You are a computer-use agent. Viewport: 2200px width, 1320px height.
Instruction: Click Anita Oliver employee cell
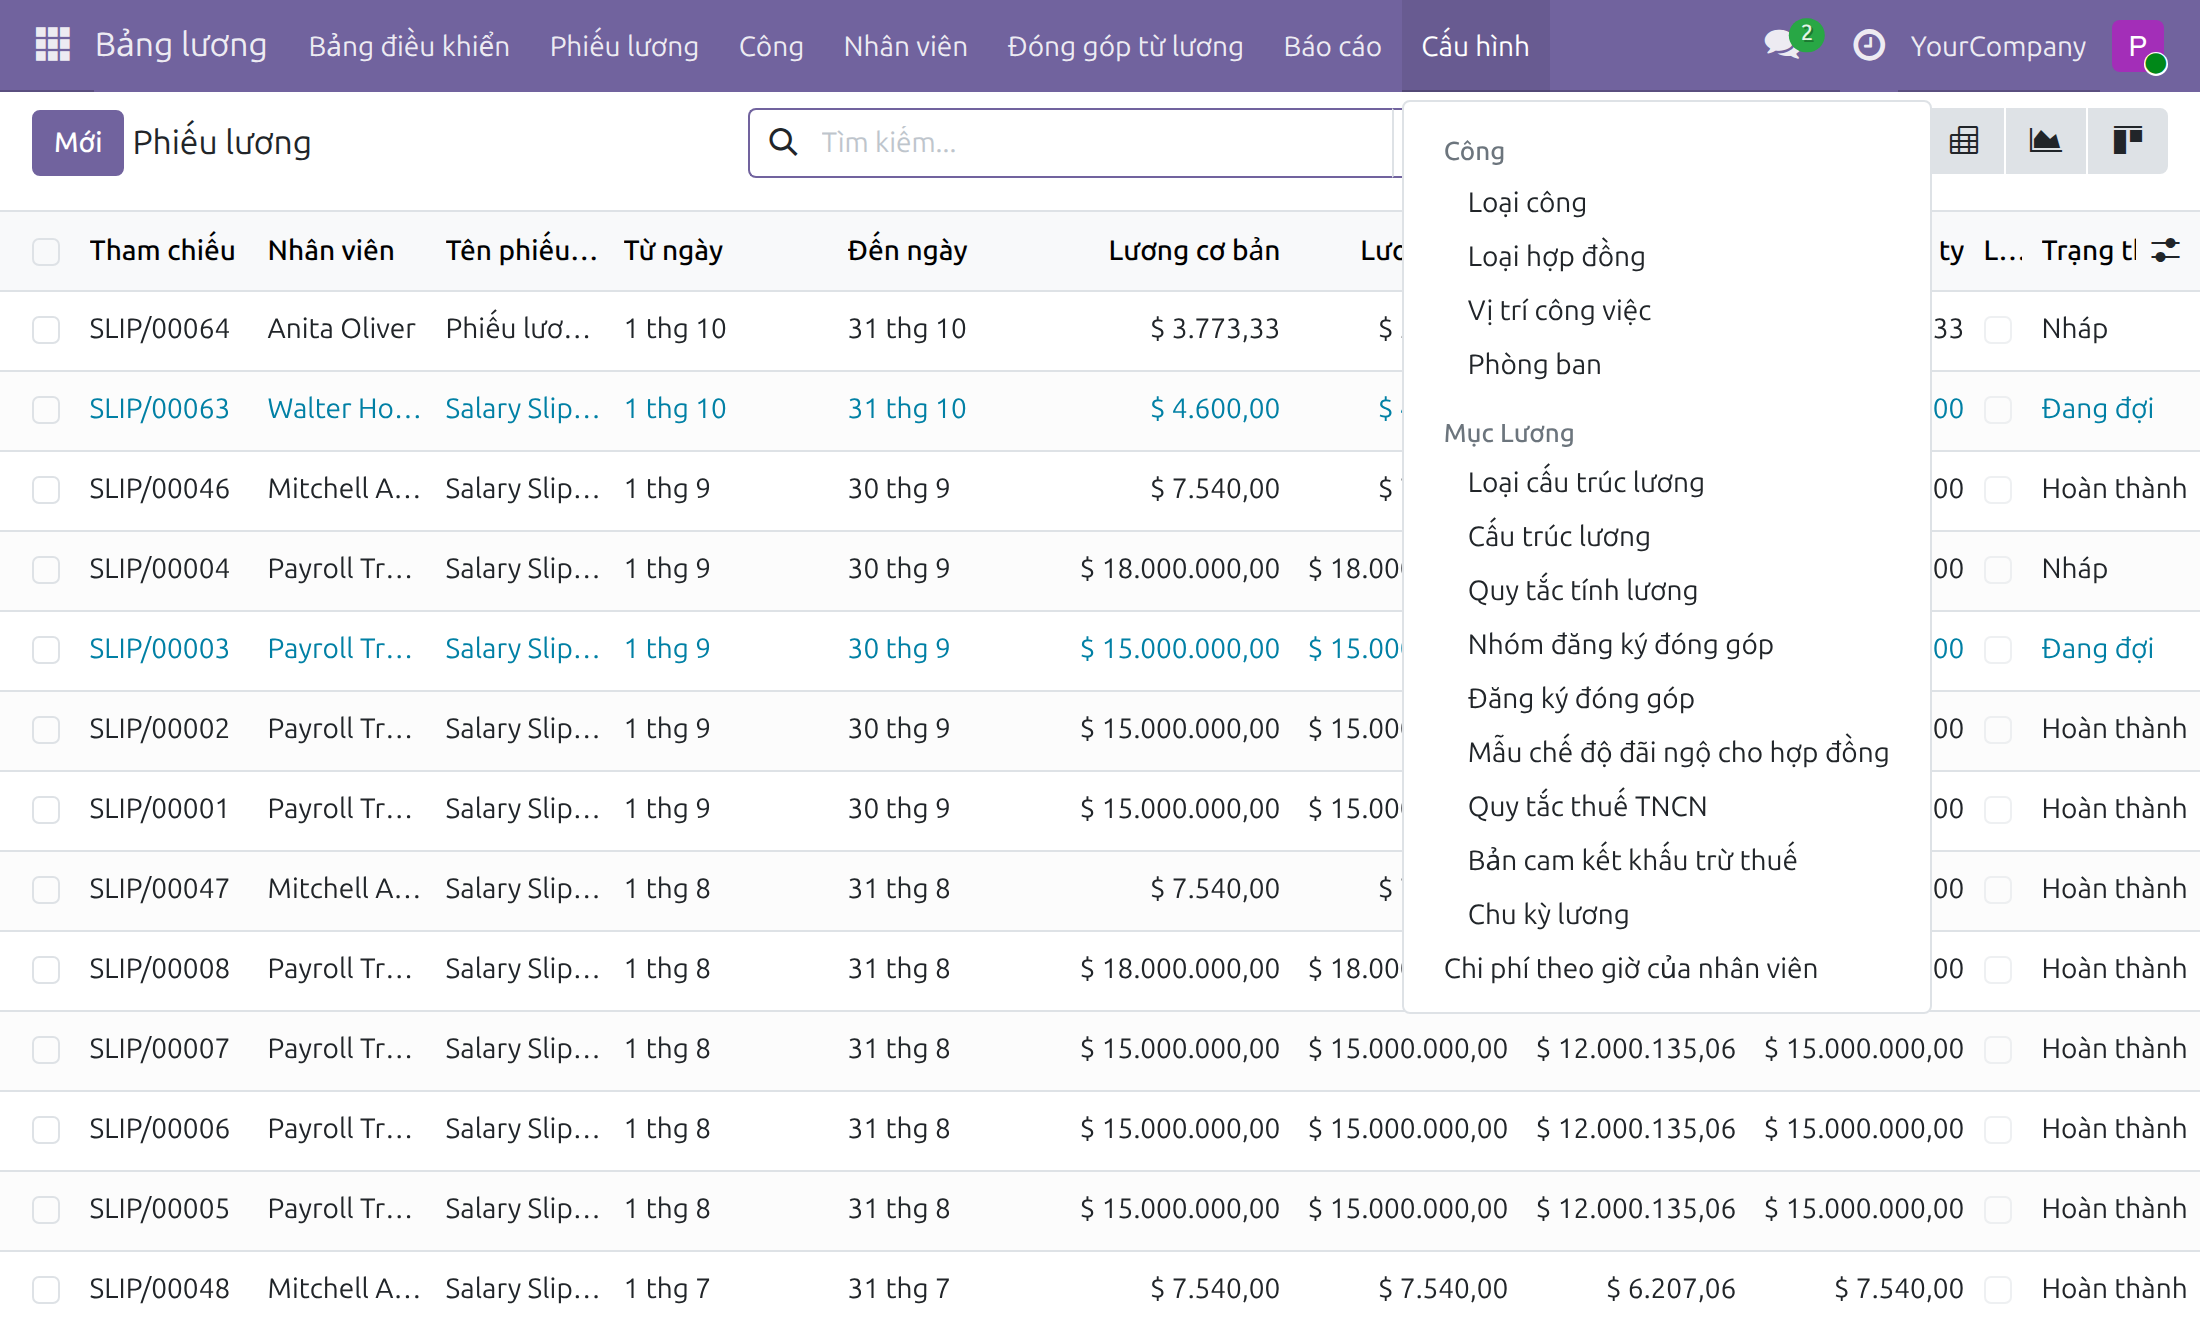[x=341, y=329]
